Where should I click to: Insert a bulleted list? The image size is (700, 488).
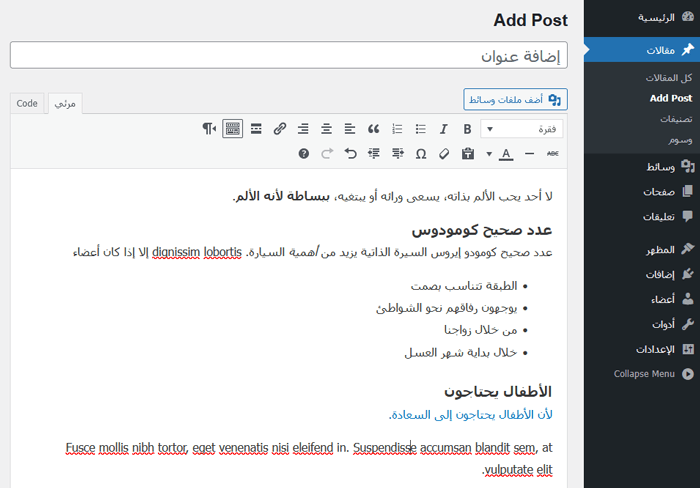pyautogui.click(x=420, y=129)
